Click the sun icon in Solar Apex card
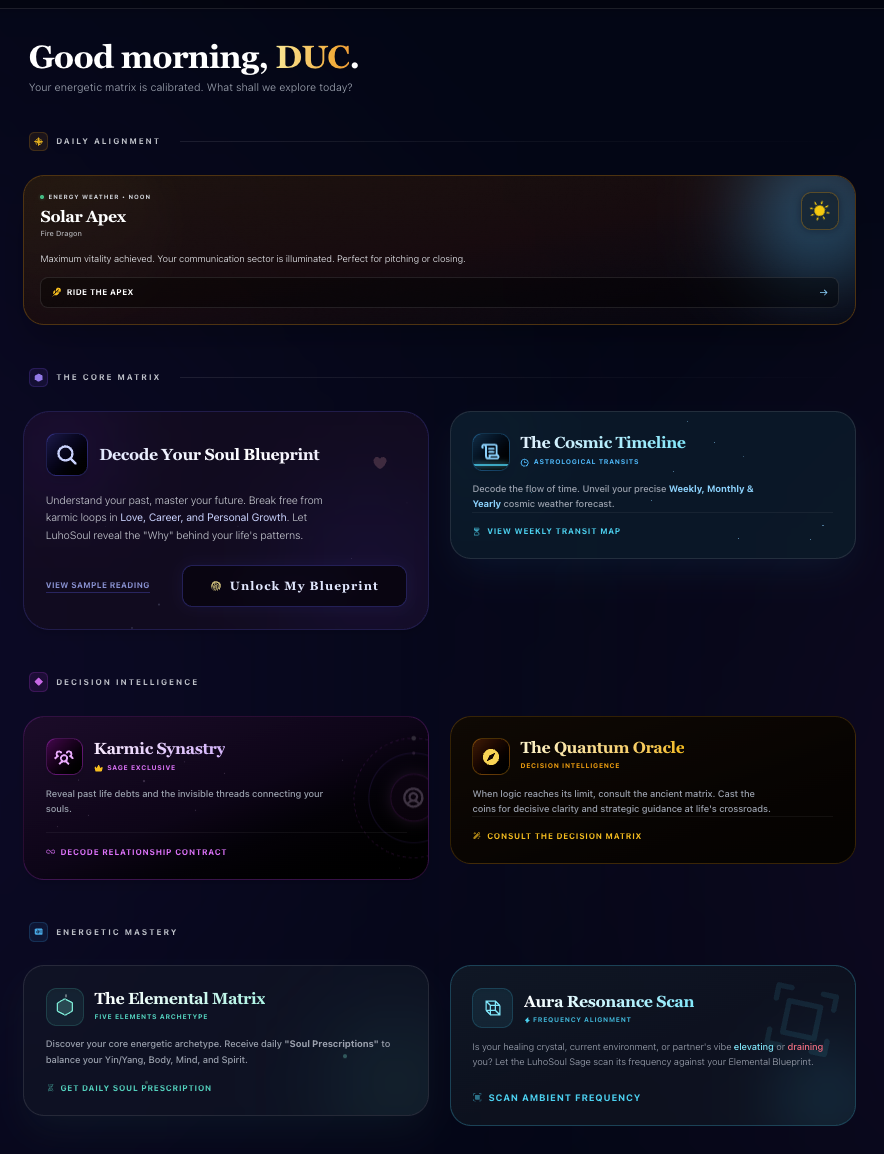Image resolution: width=884 pixels, height=1154 pixels. (819, 211)
